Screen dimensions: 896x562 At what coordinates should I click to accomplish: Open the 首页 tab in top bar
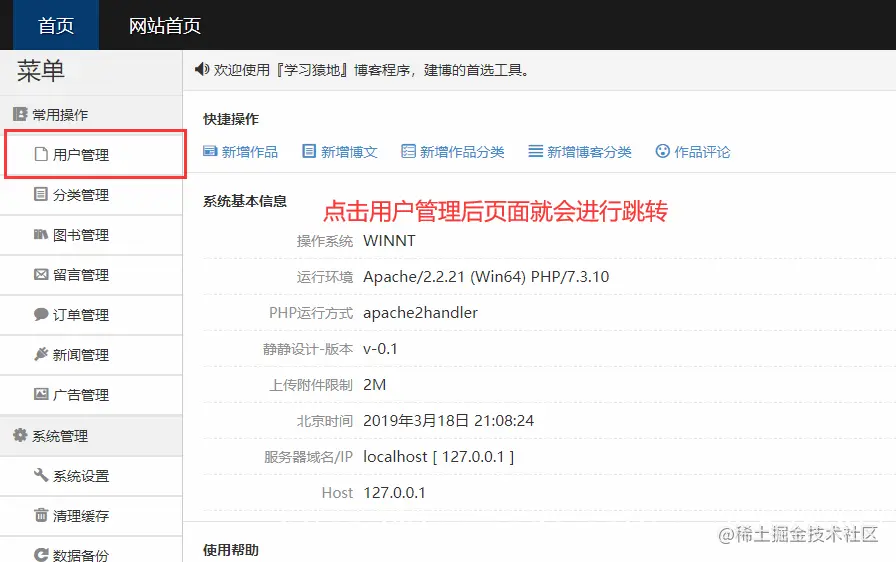[55, 25]
